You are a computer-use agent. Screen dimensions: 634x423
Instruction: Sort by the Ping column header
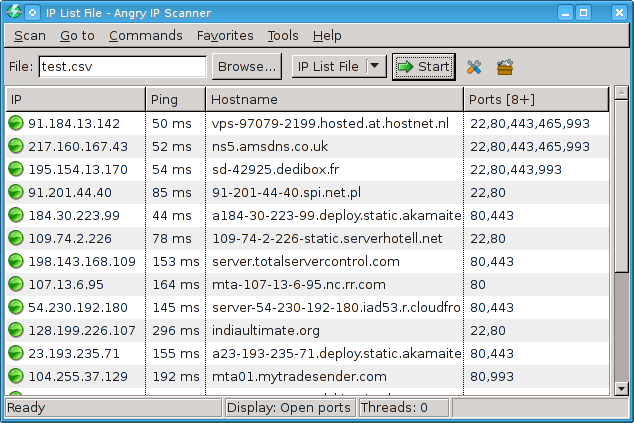pyautogui.click(x=175, y=99)
